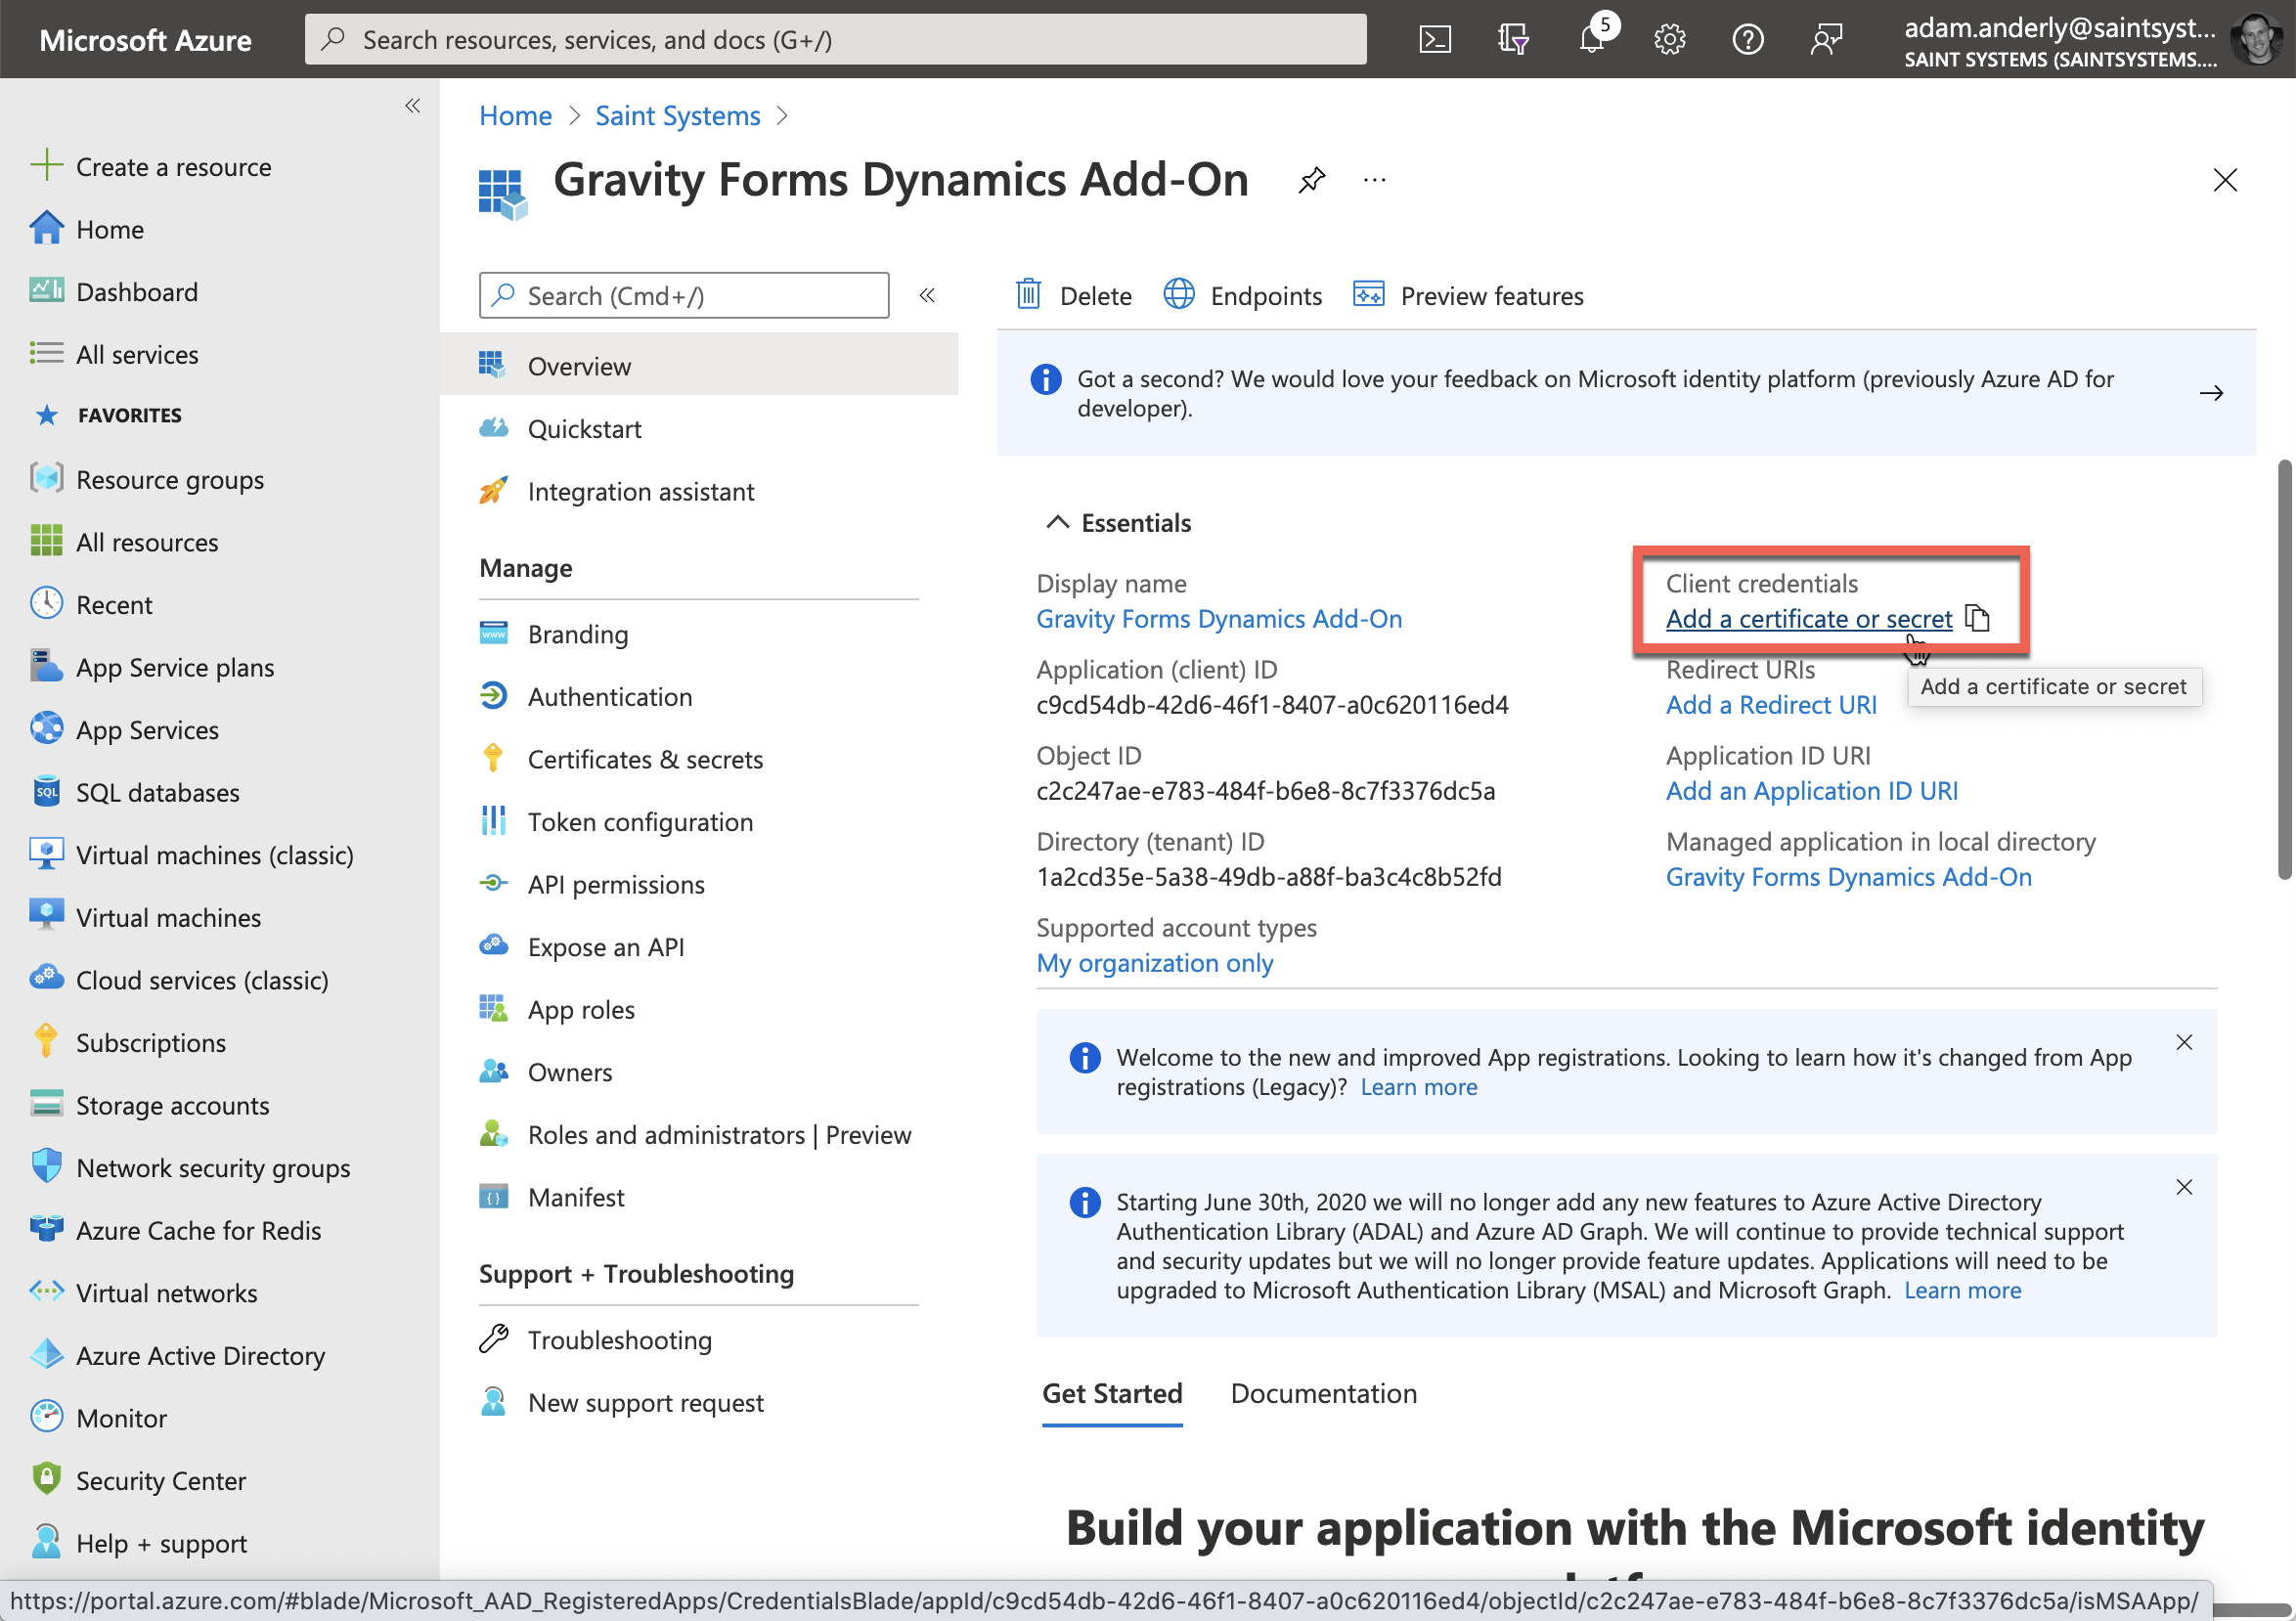2296x1621 pixels.
Task: Copy client credentials to clipboard icon
Action: [1977, 619]
